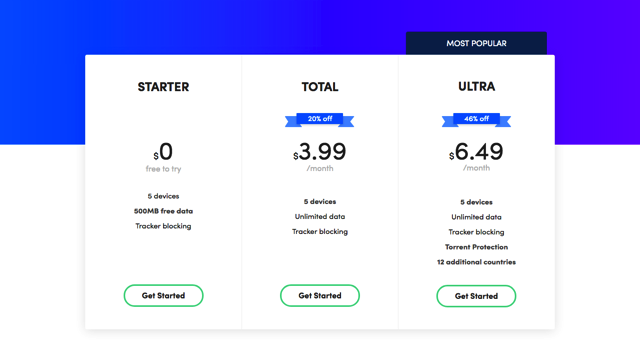640x360 pixels.
Task: Click the $0 price text
Action: point(163,152)
